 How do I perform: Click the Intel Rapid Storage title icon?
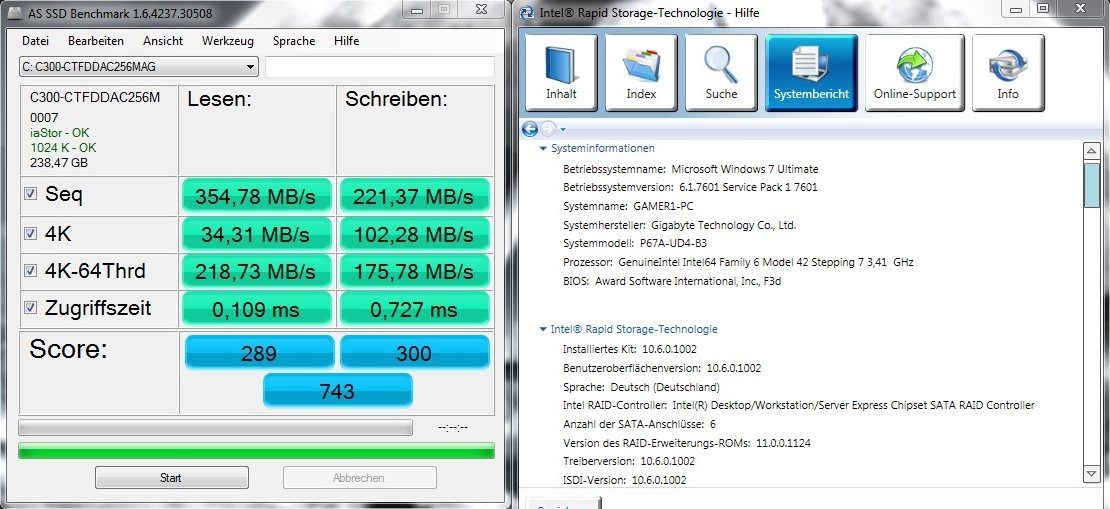pyautogui.click(x=527, y=13)
